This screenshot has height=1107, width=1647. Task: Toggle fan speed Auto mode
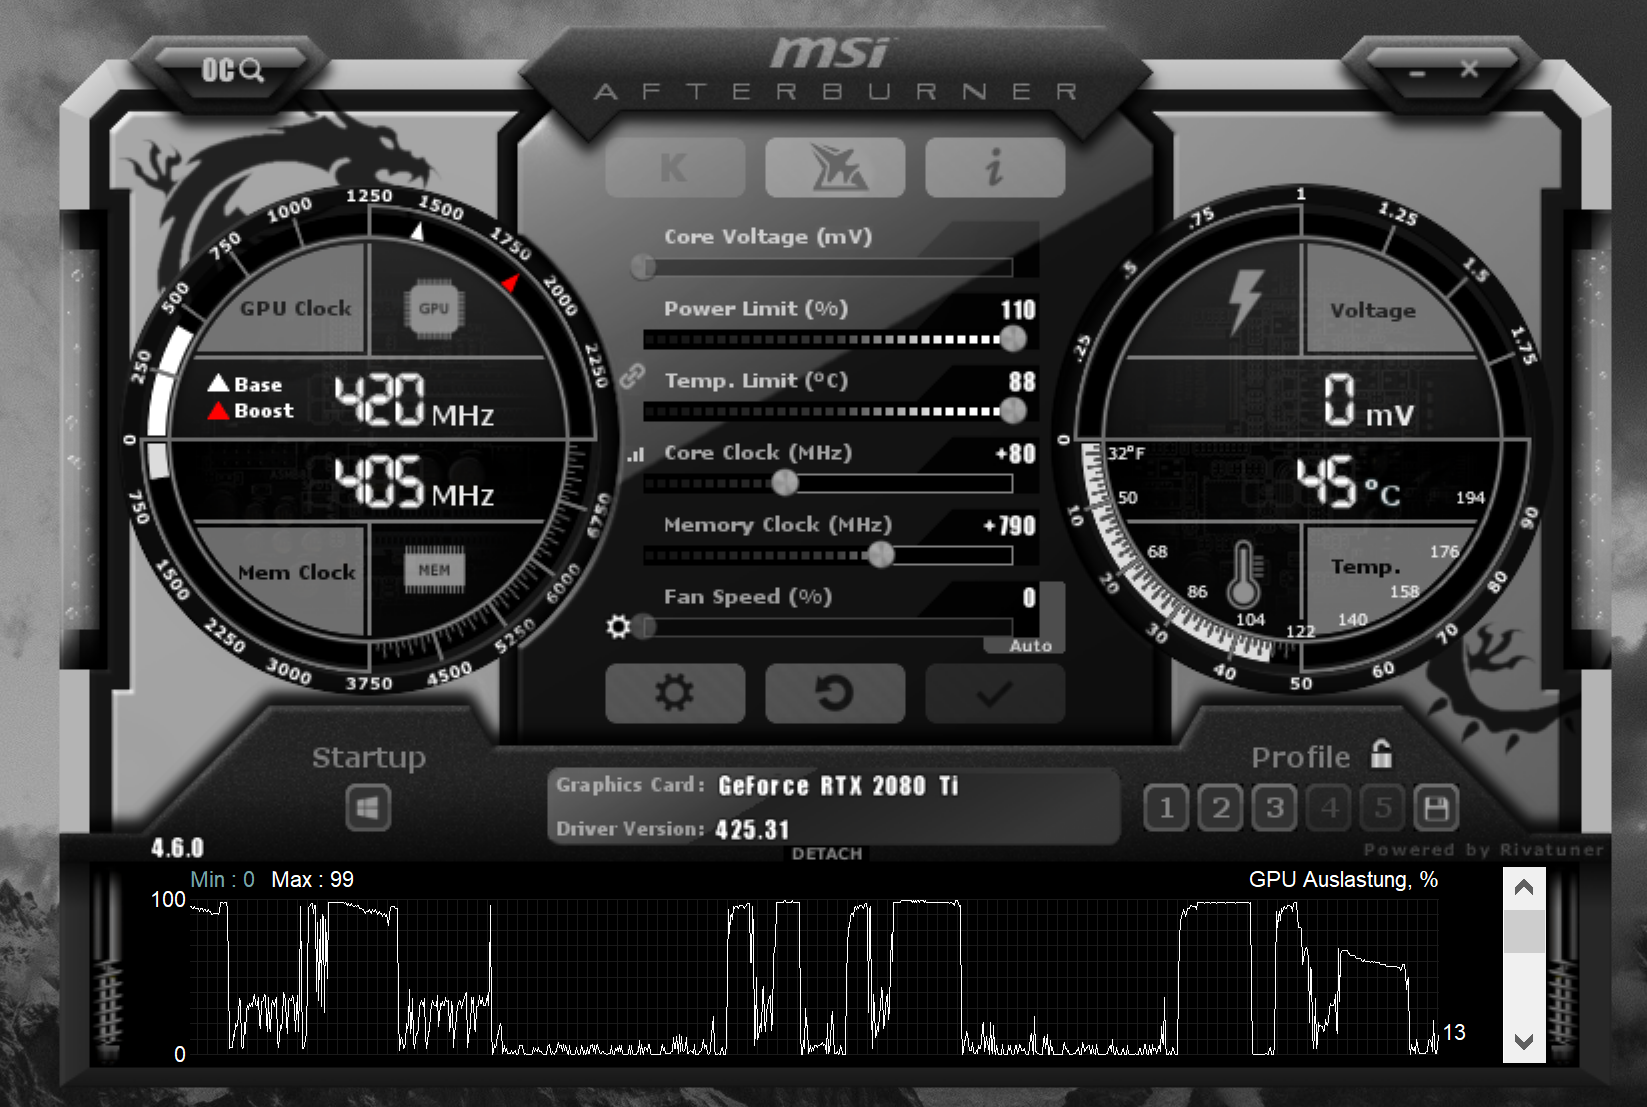pyautogui.click(x=1030, y=646)
